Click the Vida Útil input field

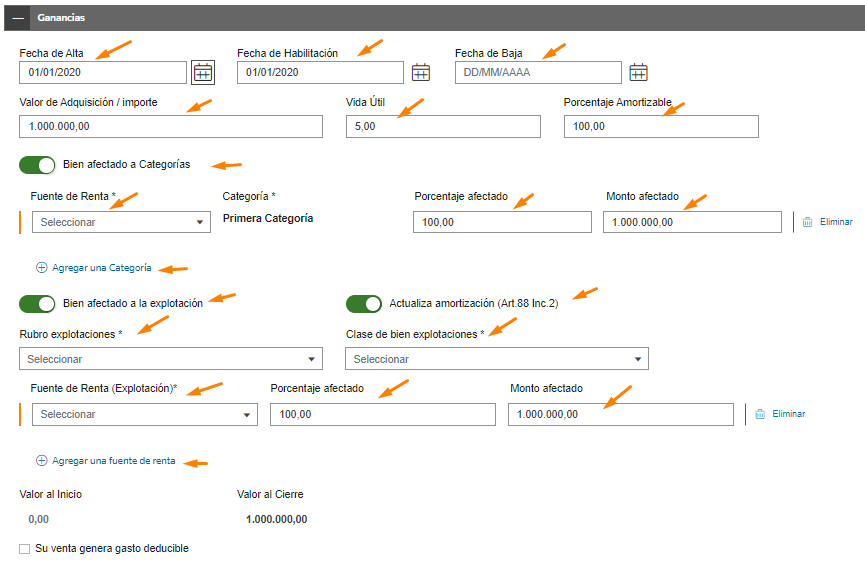[444, 126]
